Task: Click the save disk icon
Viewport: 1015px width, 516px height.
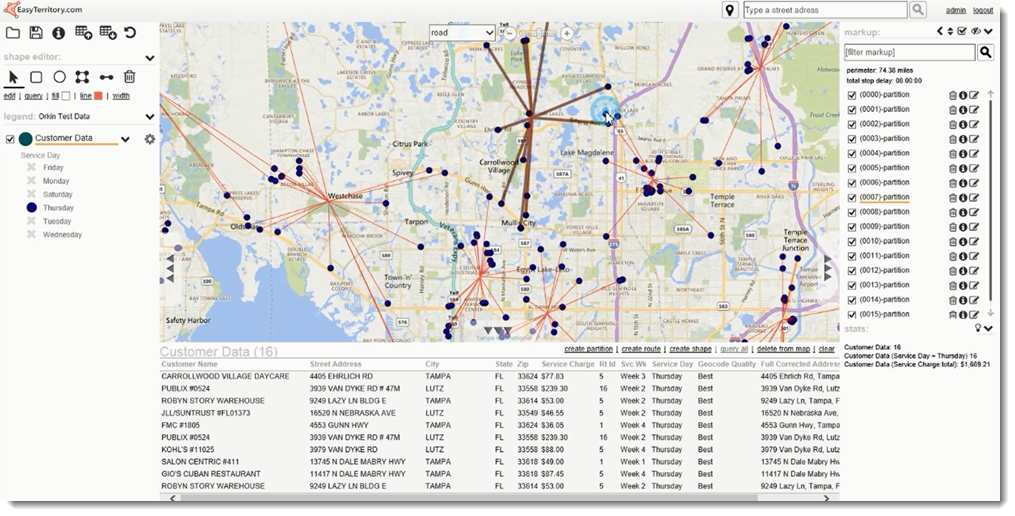Action: (x=36, y=33)
